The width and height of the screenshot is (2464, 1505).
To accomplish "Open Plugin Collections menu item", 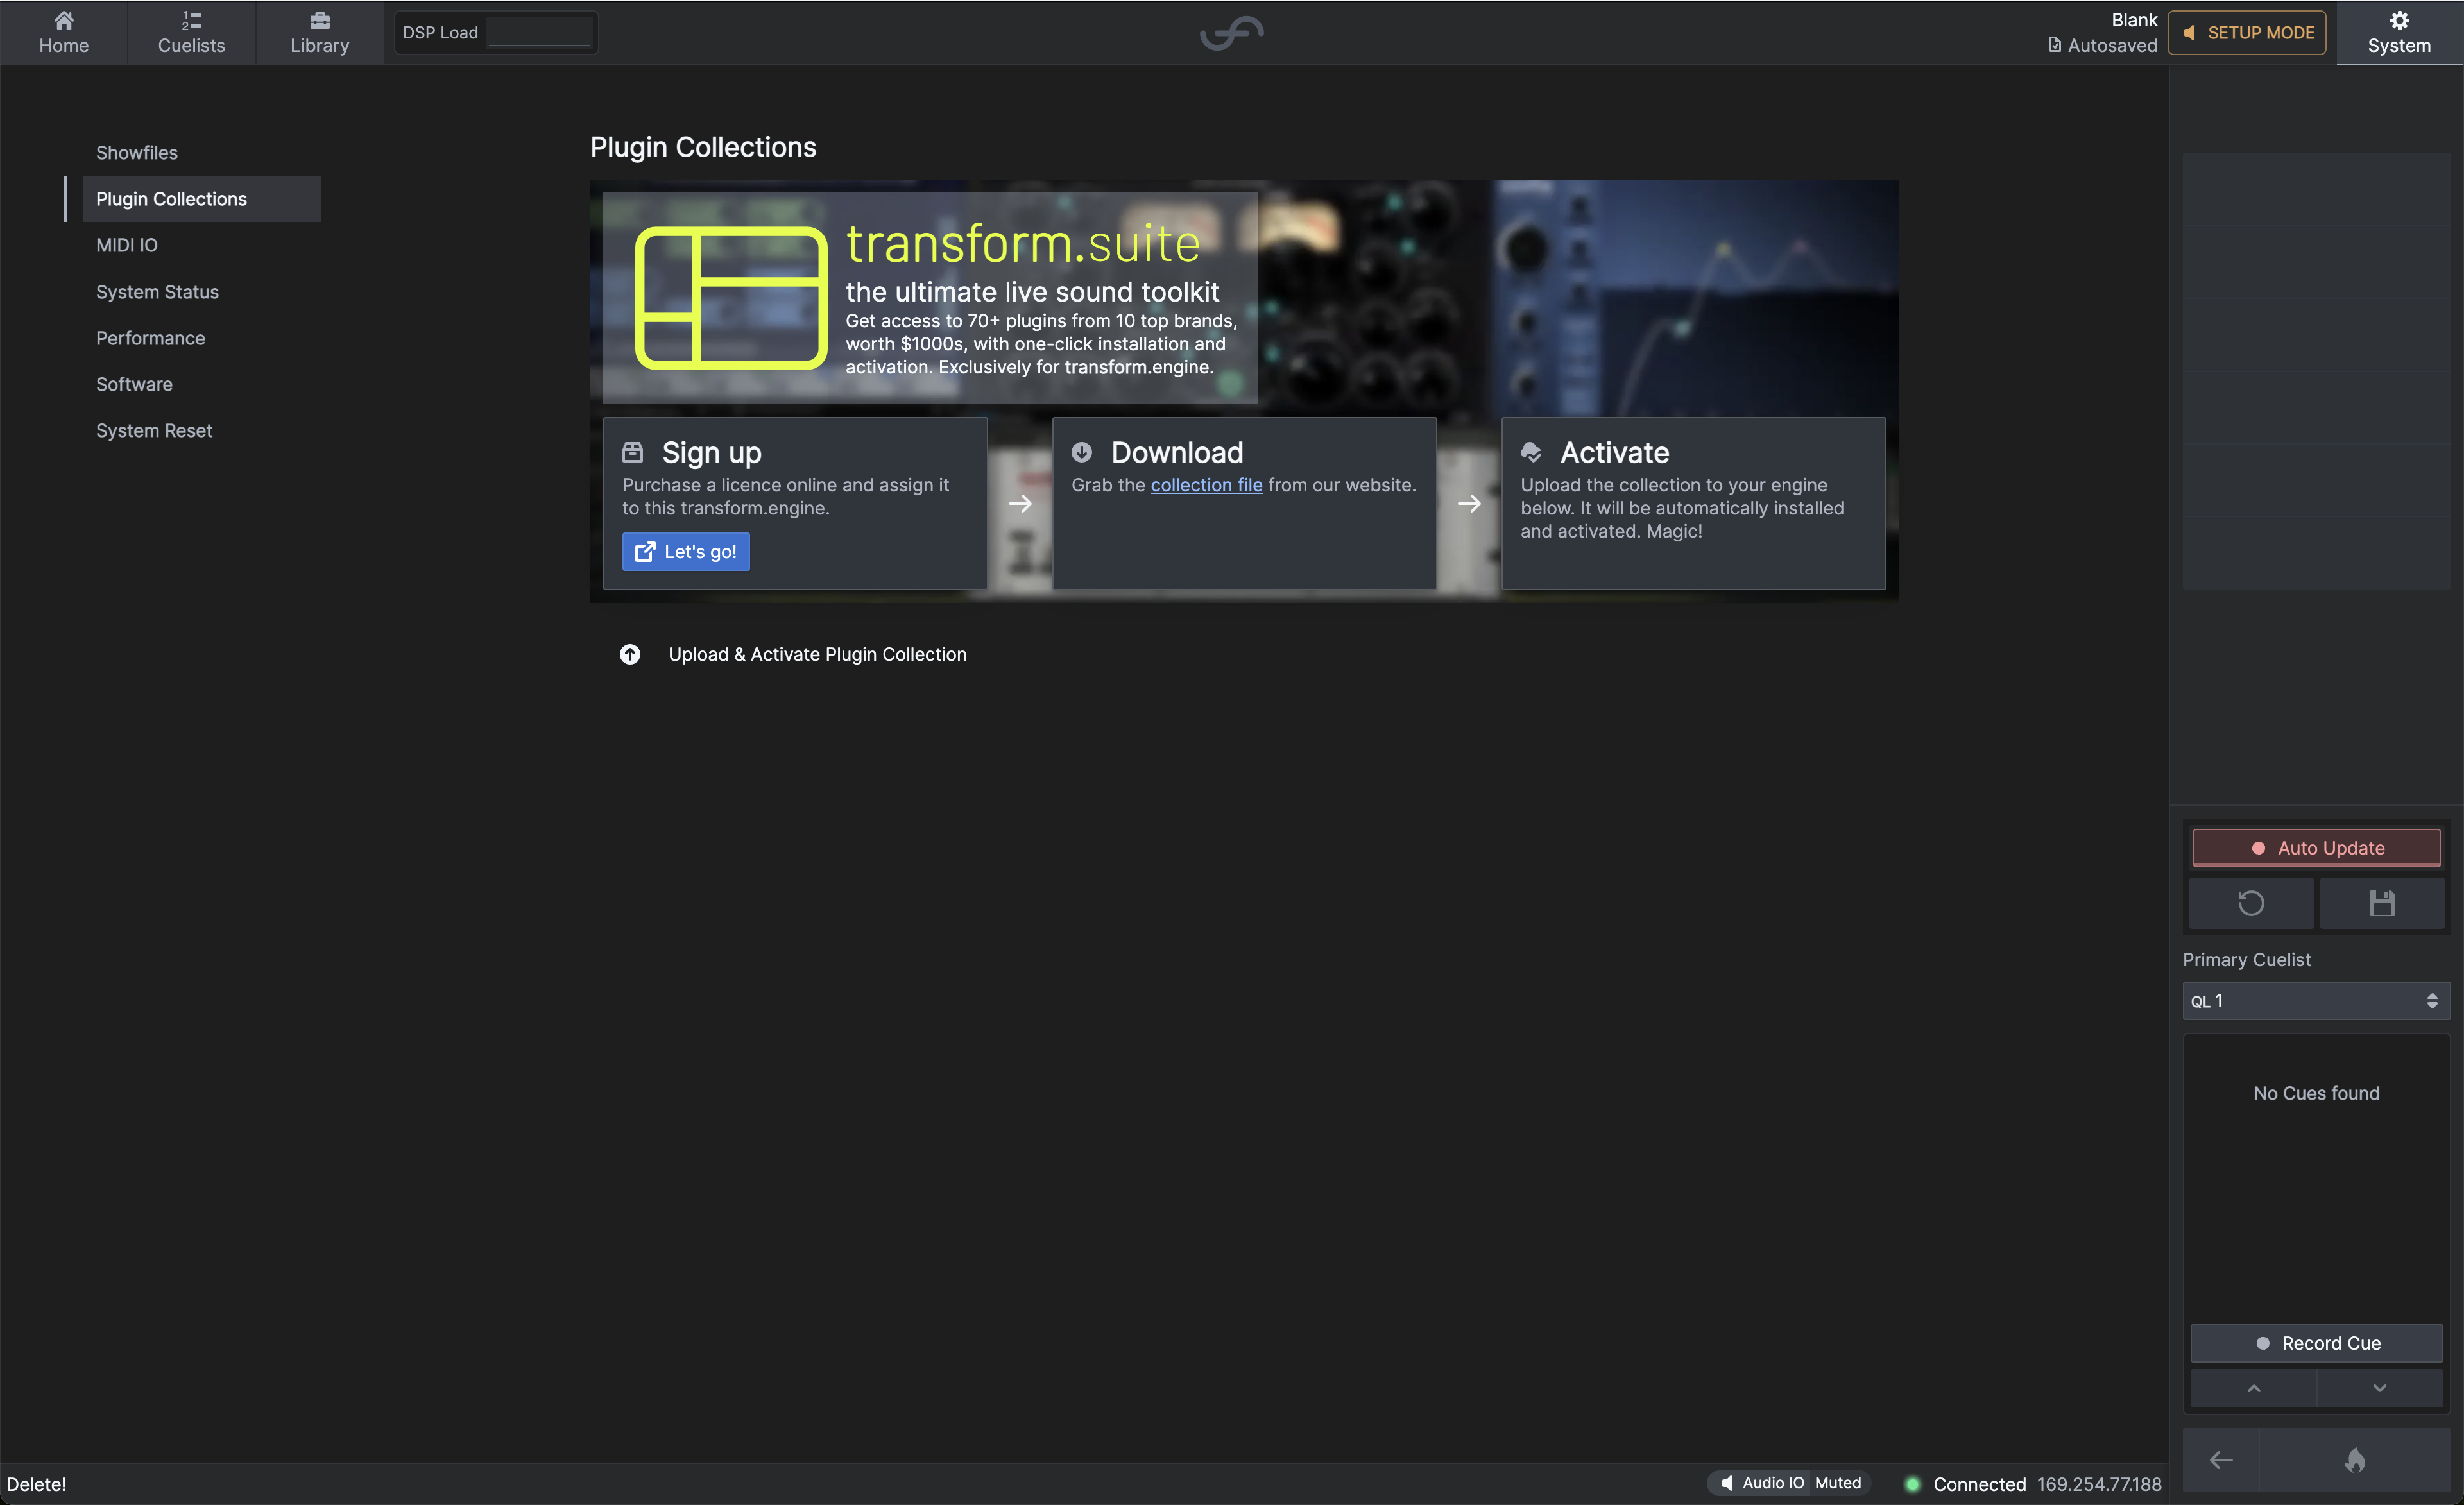I will coord(171,197).
